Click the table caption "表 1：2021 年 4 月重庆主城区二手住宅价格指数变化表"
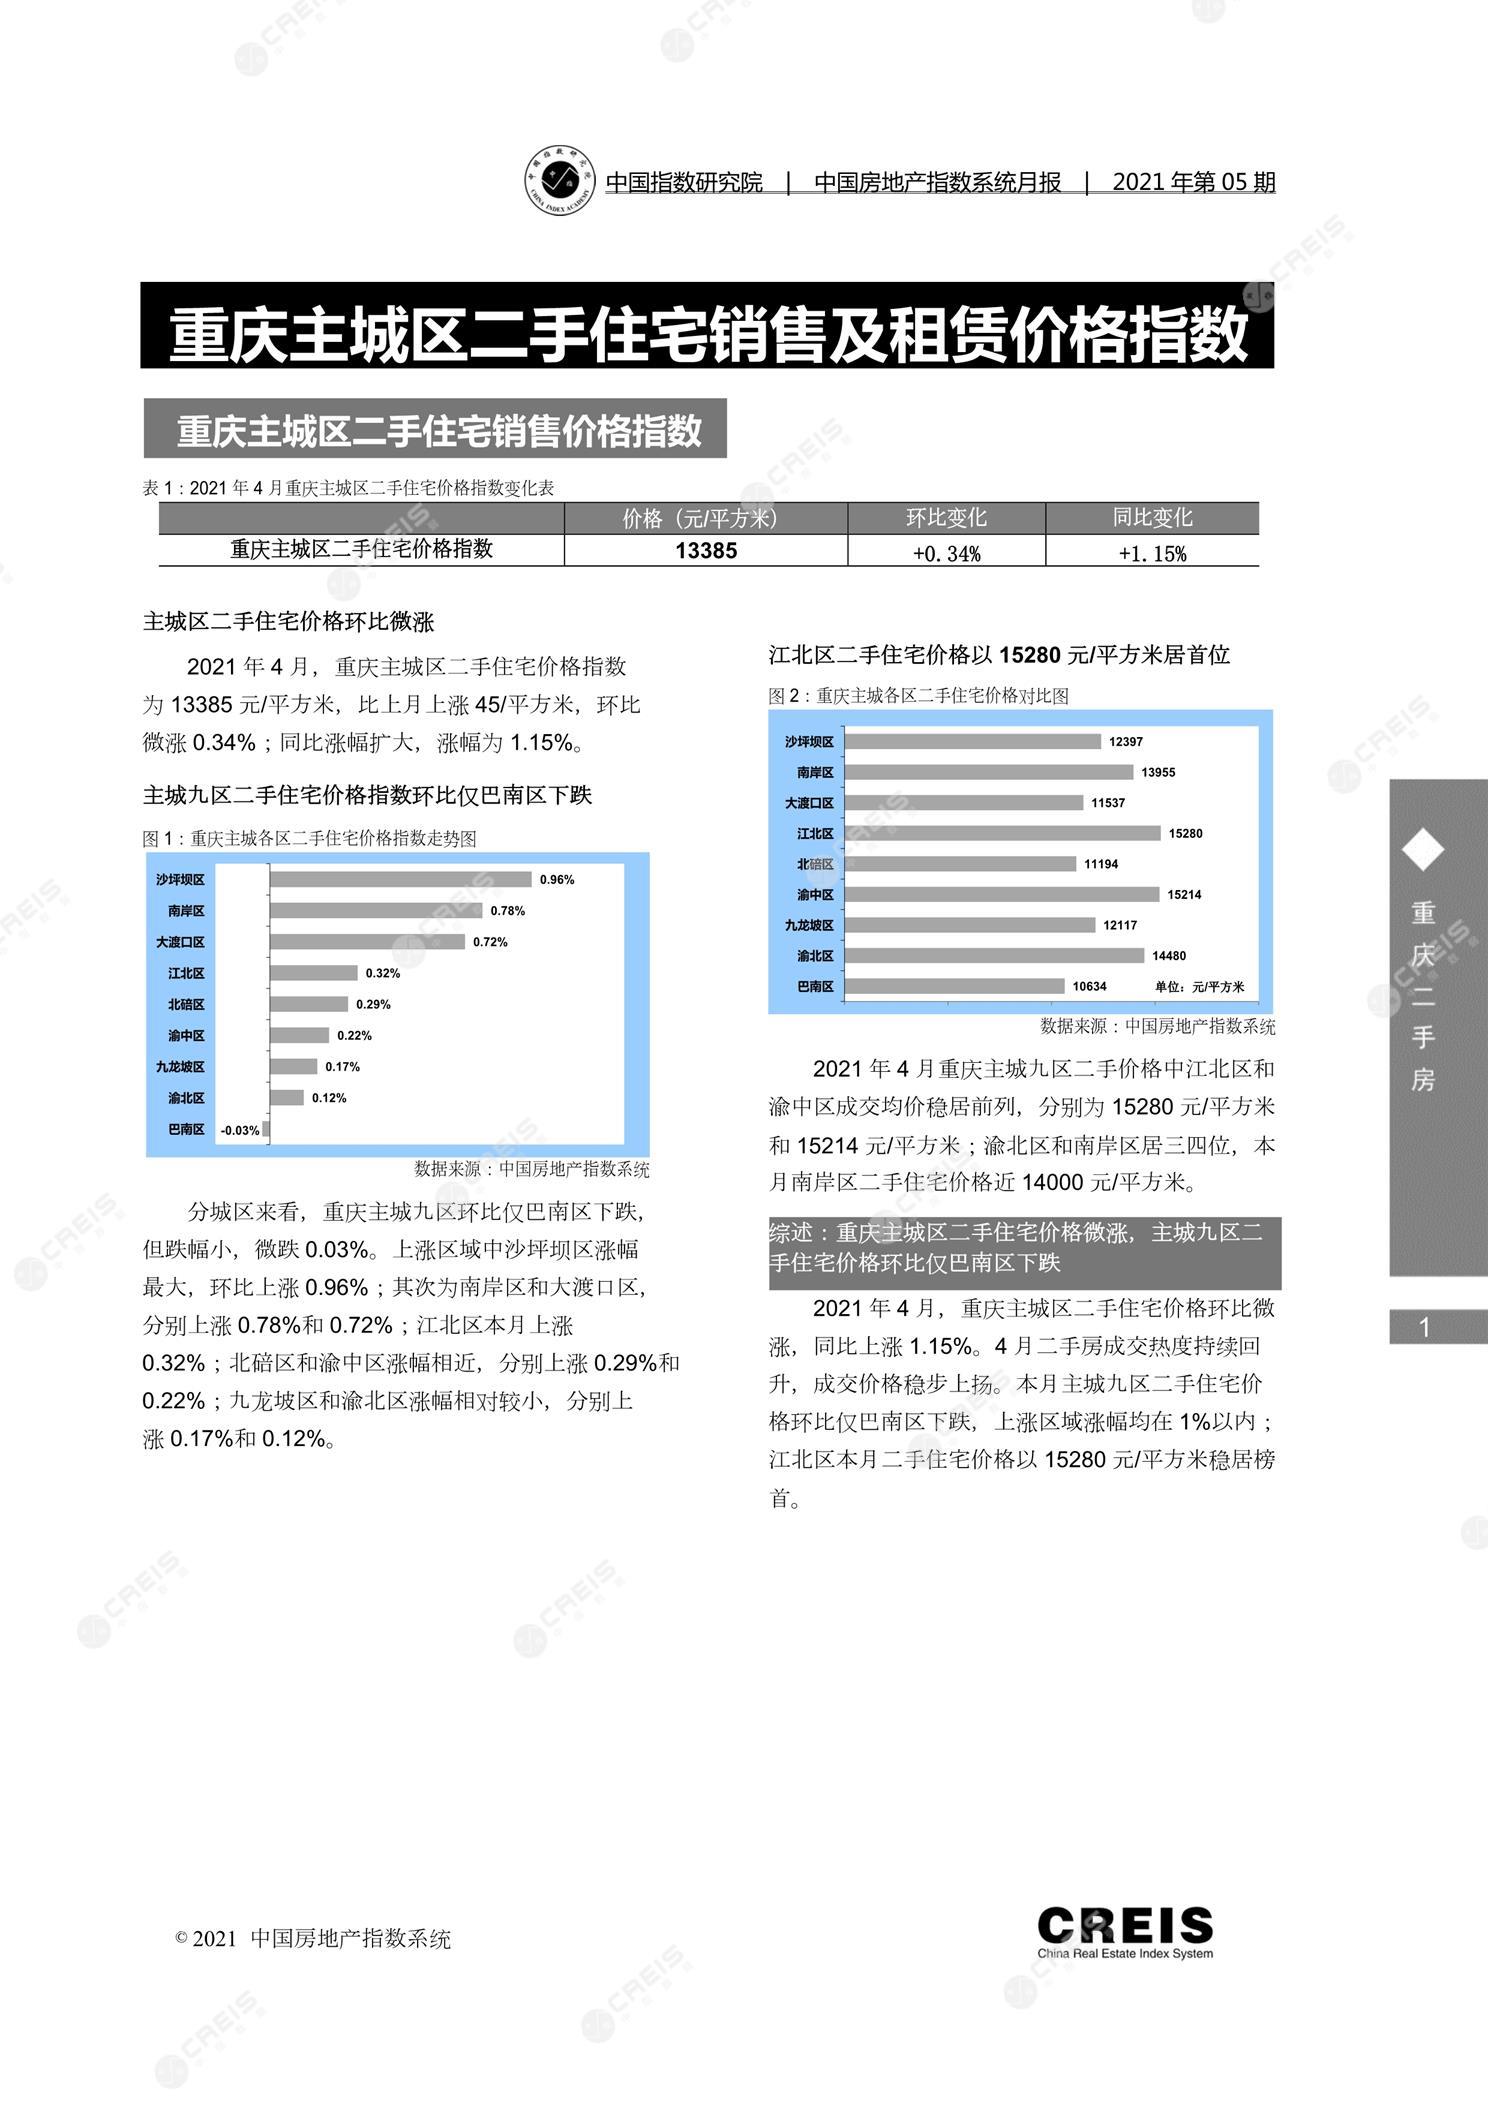This screenshot has height=2104, width=1488. point(348,488)
